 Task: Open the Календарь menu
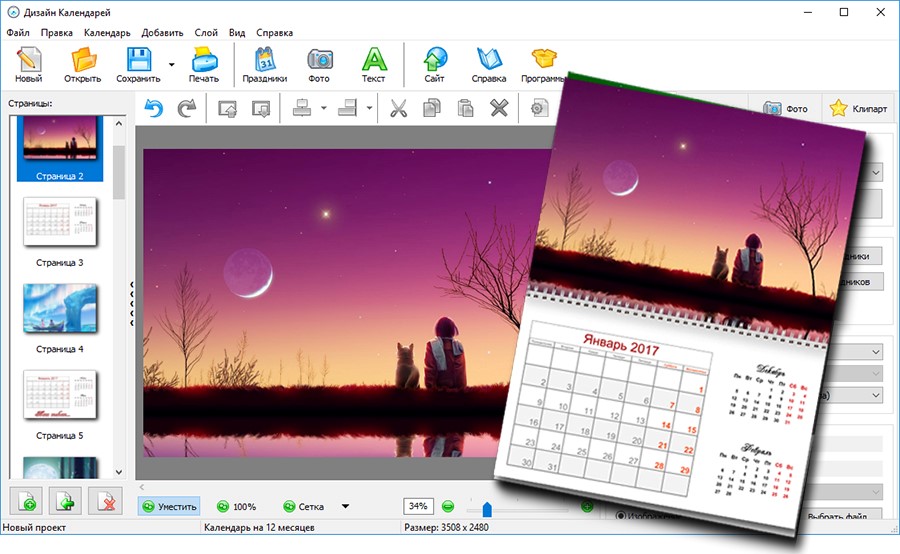coord(107,32)
